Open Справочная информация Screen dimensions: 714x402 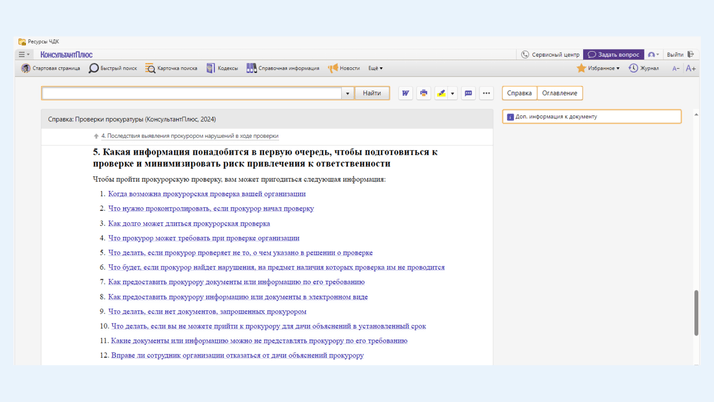pyautogui.click(x=283, y=68)
